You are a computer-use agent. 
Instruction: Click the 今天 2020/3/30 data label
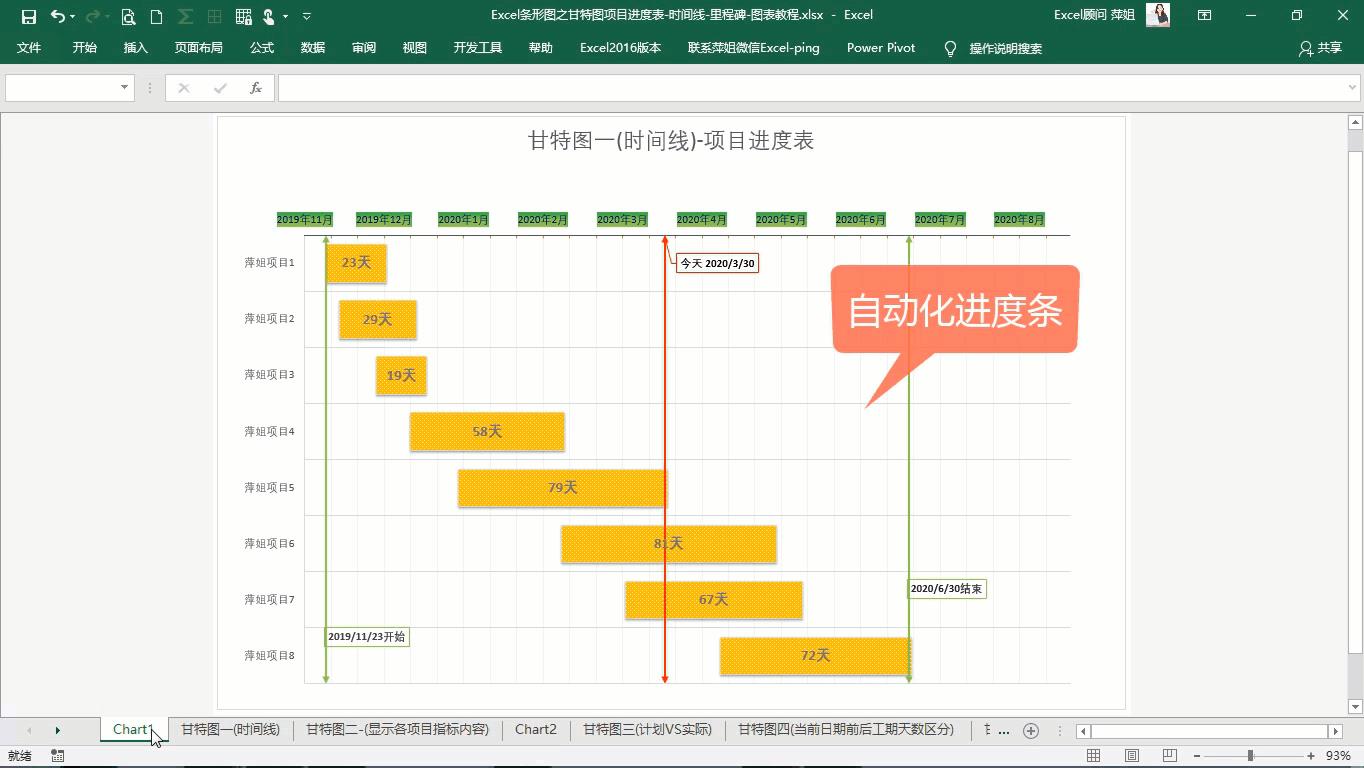(x=717, y=263)
